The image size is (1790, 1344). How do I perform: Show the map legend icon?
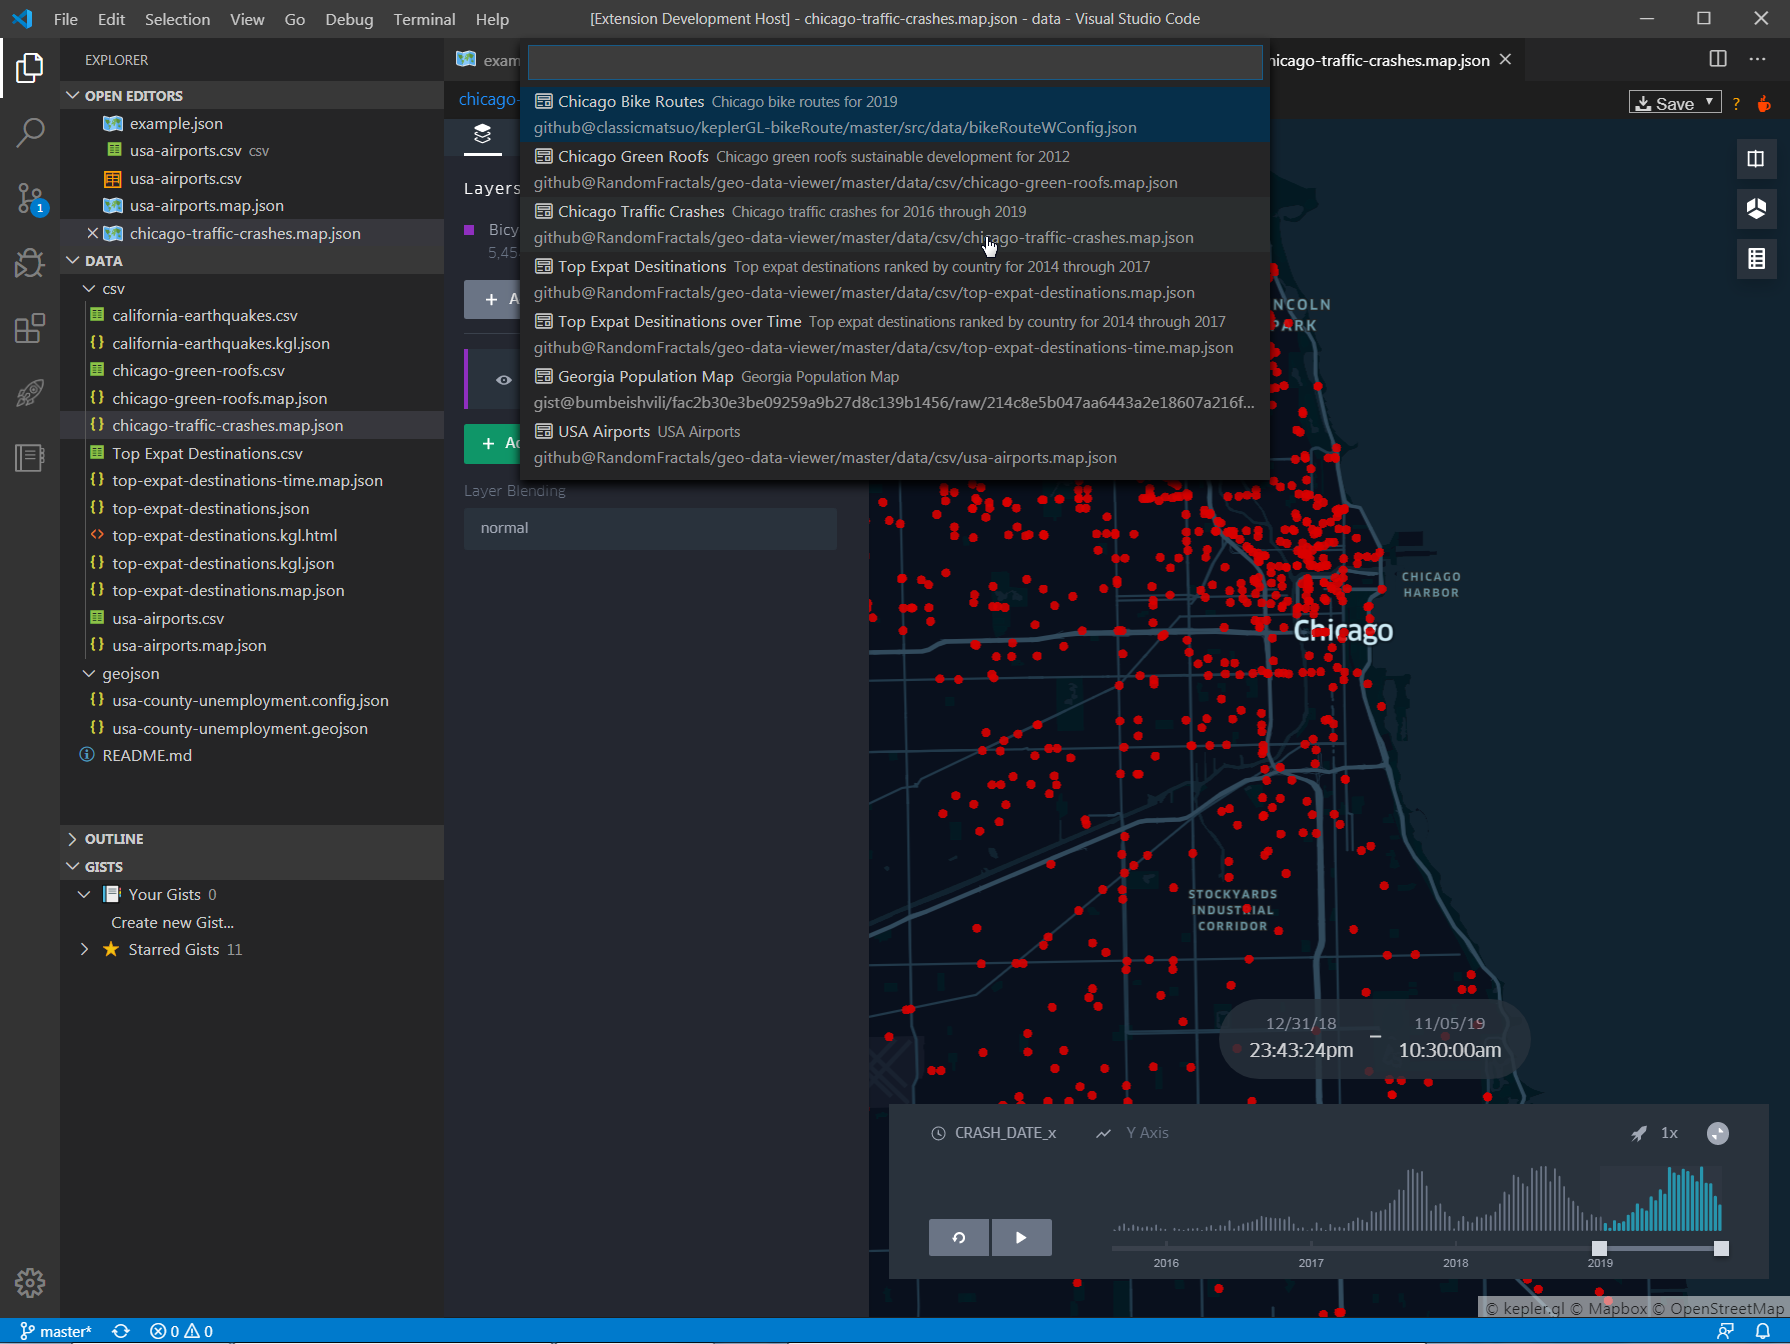(1756, 259)
